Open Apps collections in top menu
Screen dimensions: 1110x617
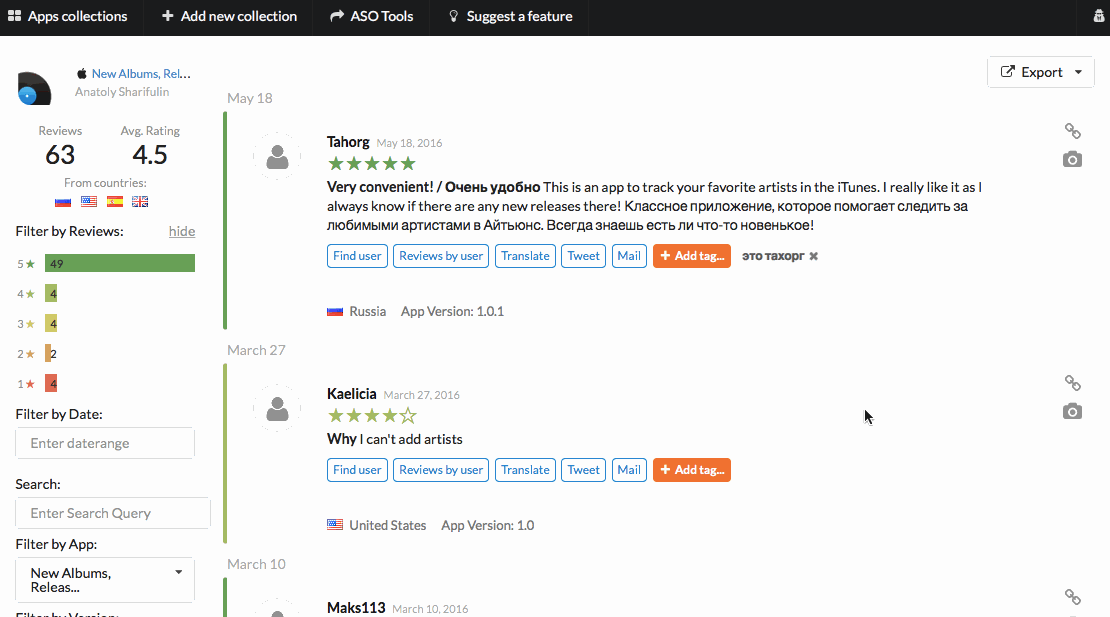[x=68, y=17]
